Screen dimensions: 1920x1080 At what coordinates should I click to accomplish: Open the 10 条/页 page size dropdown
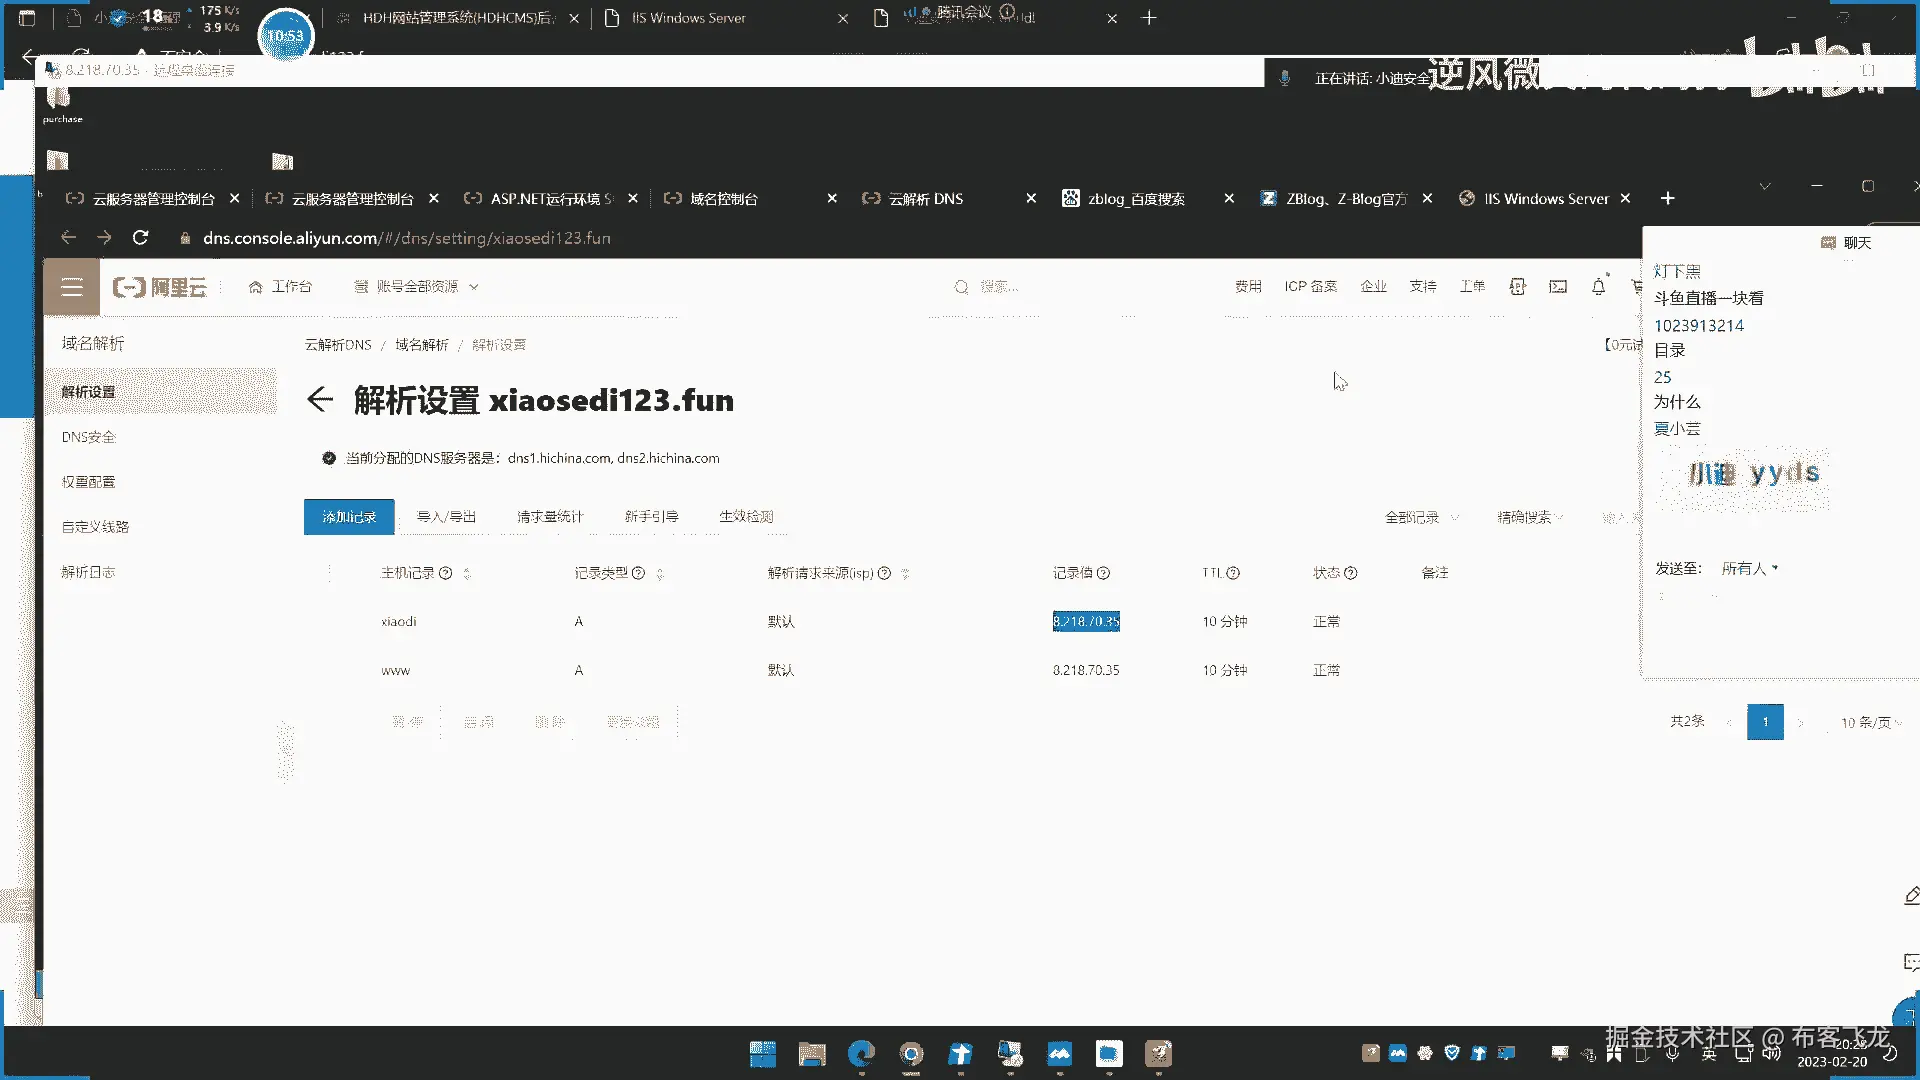tap(1870, 722)
